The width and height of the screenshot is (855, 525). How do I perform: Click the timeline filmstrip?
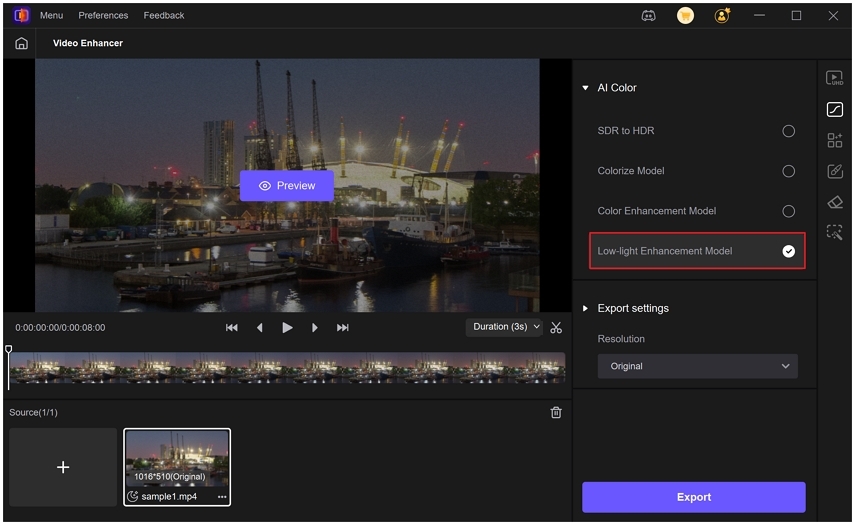287,367
